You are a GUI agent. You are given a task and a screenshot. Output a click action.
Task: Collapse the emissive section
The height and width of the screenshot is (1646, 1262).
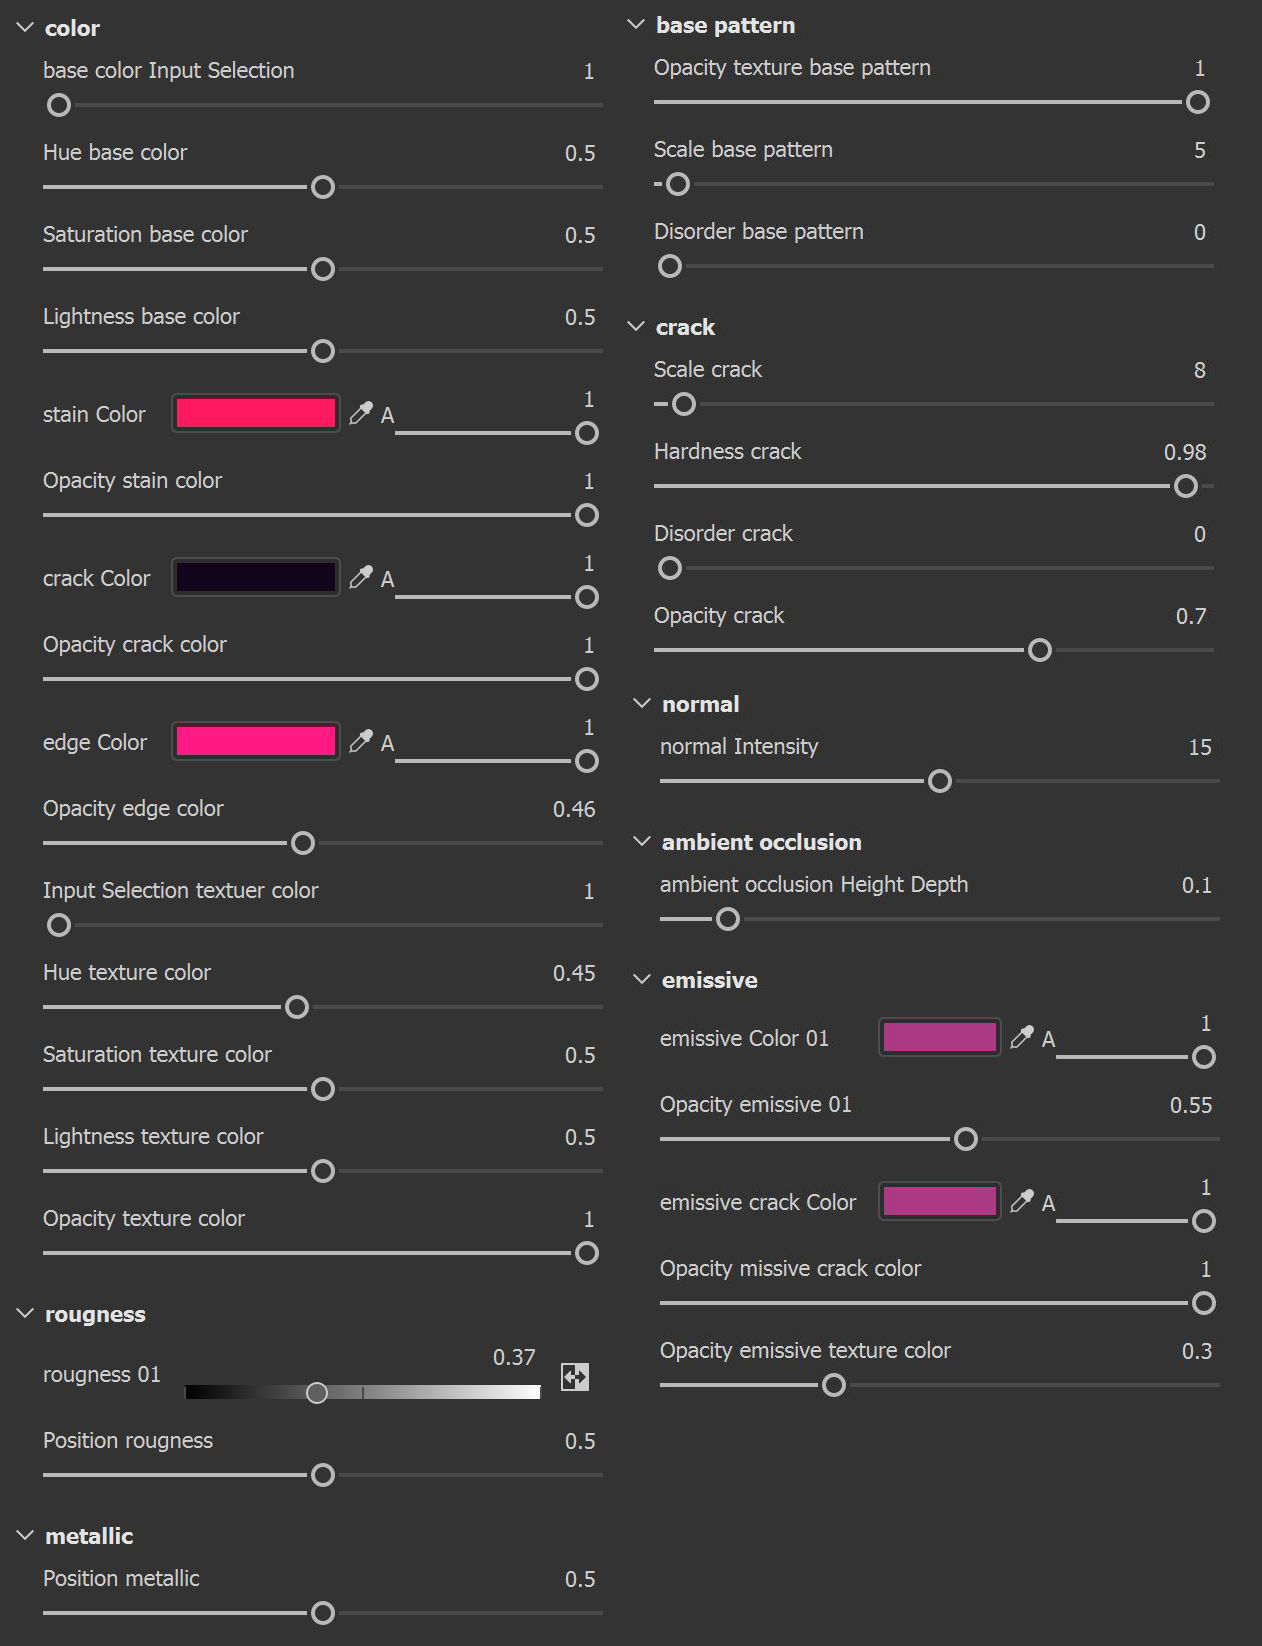642,980
